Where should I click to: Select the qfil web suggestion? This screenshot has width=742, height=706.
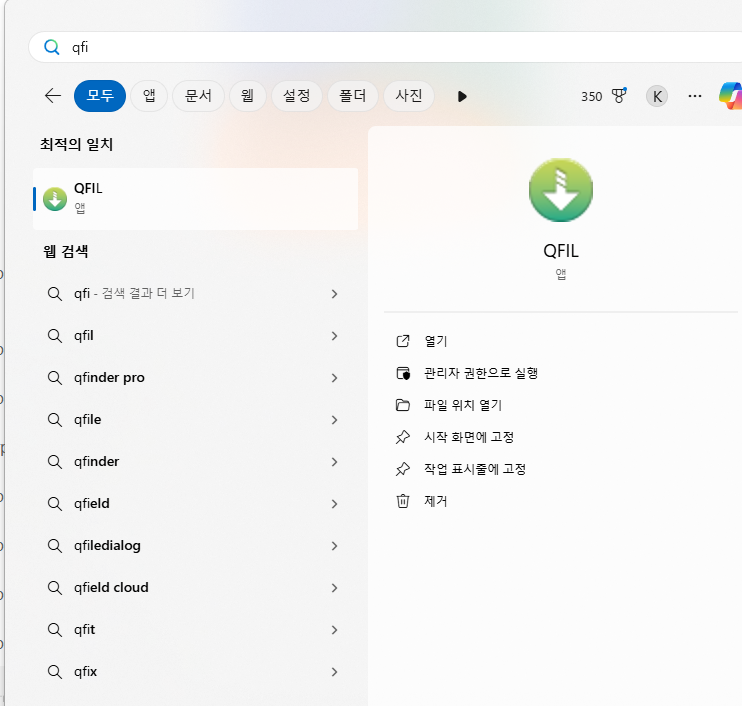click(x=195, y=336)
